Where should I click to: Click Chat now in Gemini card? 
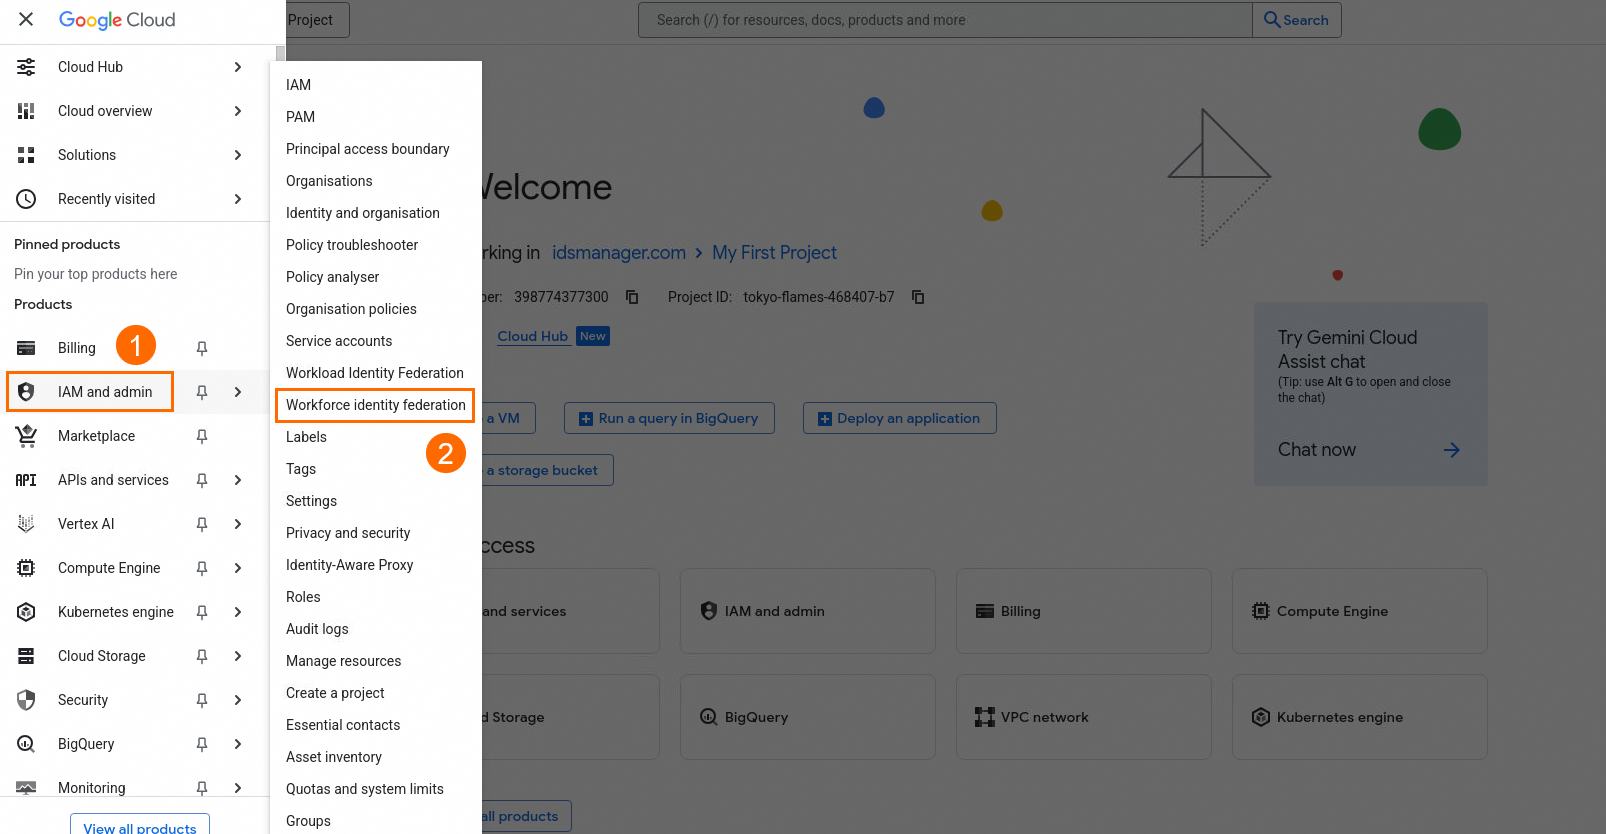(1317, 450)
